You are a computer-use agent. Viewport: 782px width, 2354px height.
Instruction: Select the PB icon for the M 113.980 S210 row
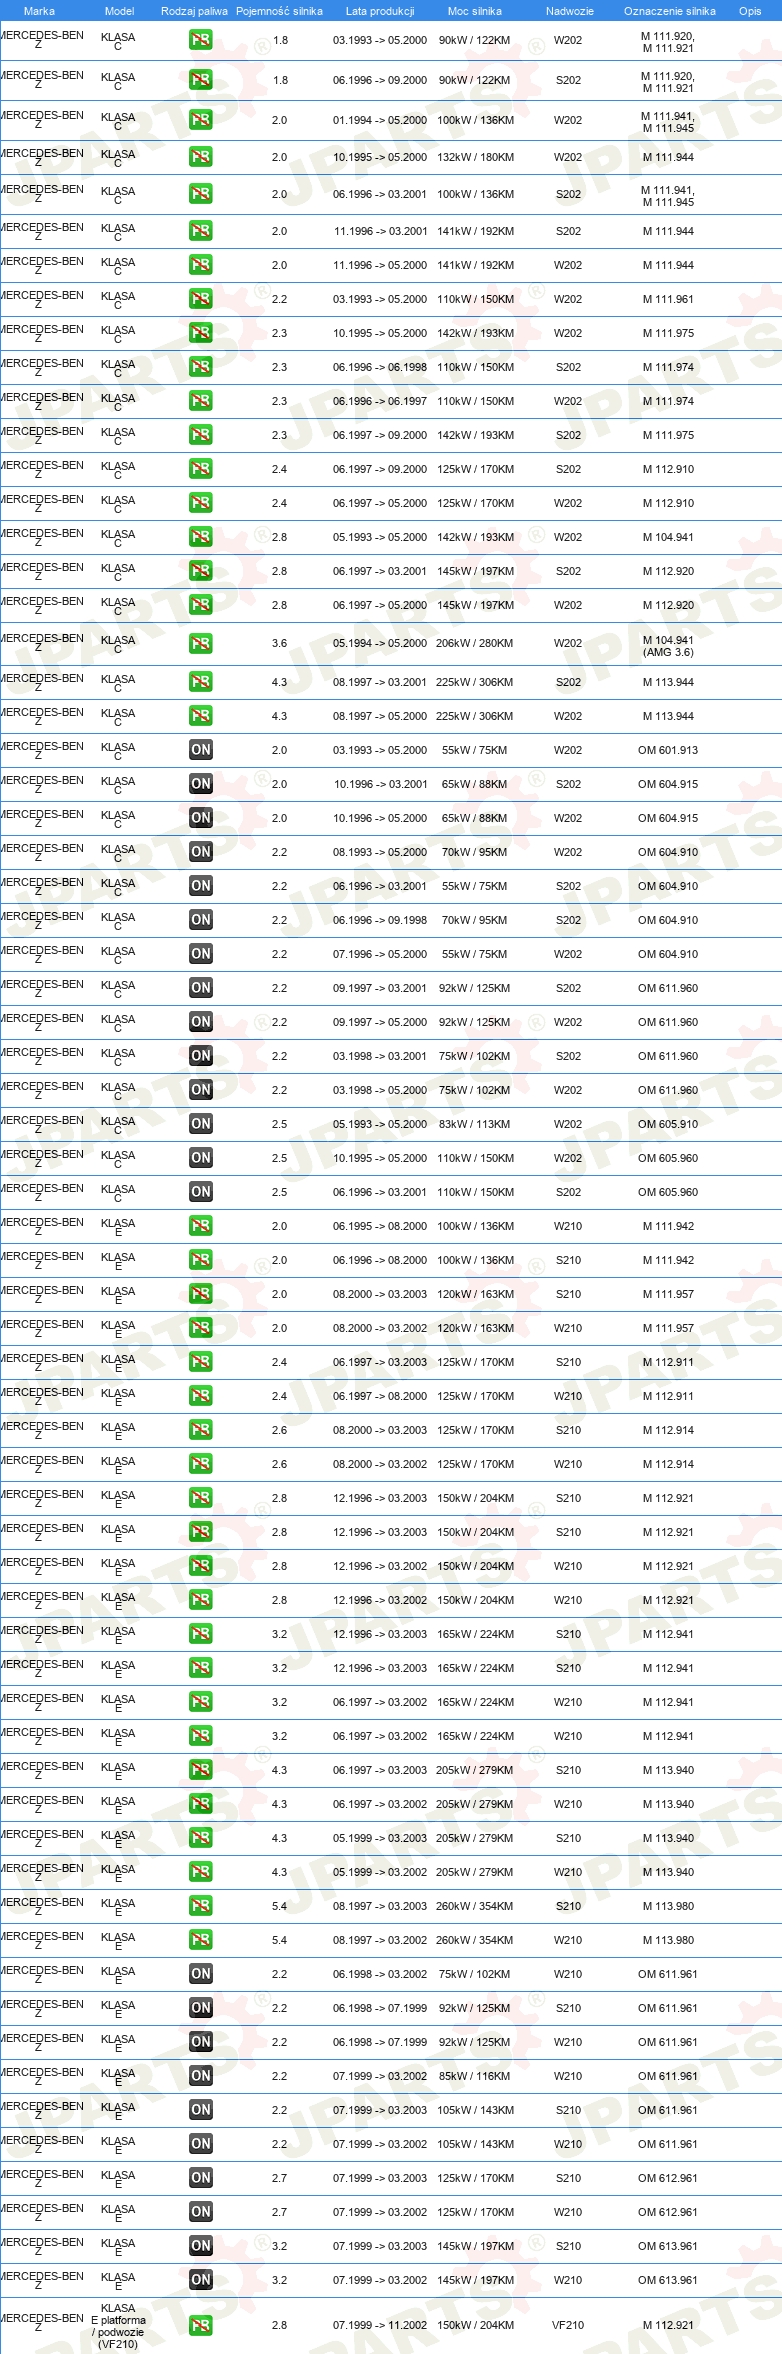coord(201,1906)
